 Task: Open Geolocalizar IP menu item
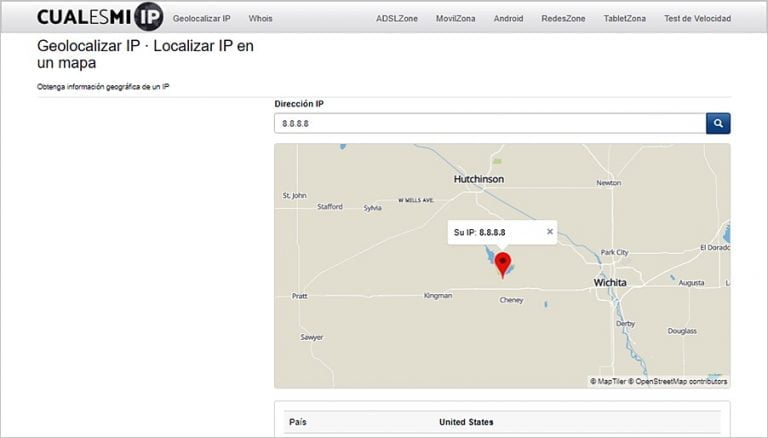(201, 19)
